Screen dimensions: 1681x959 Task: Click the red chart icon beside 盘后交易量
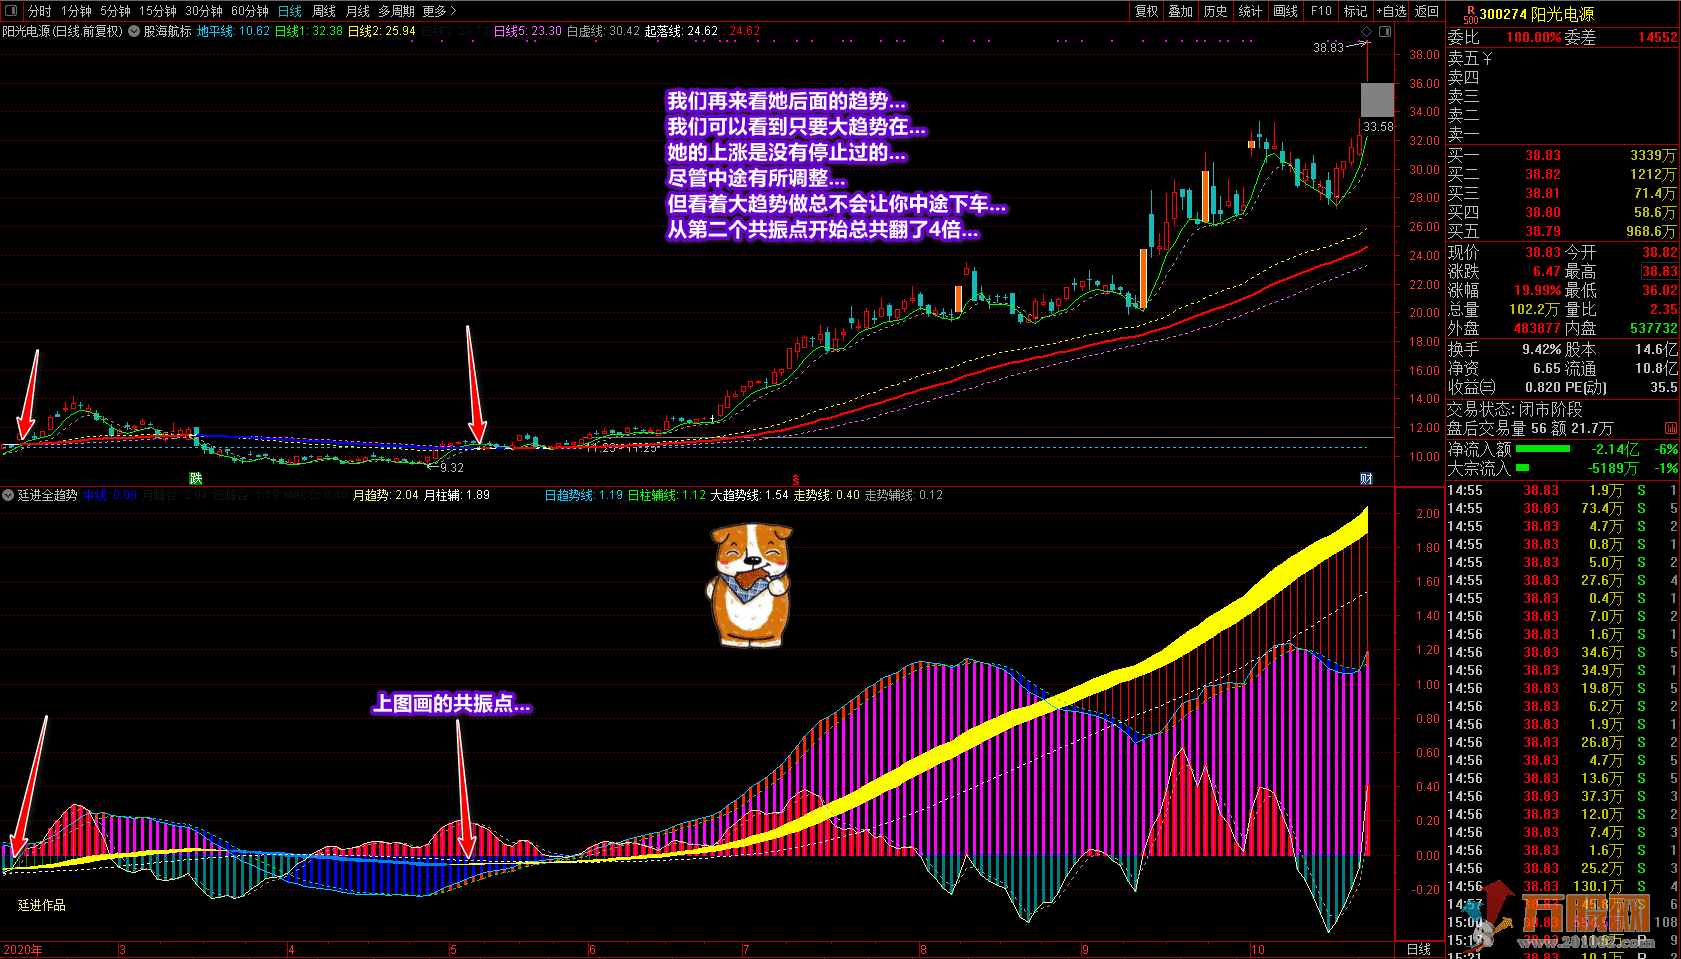tap(1670, 428)
